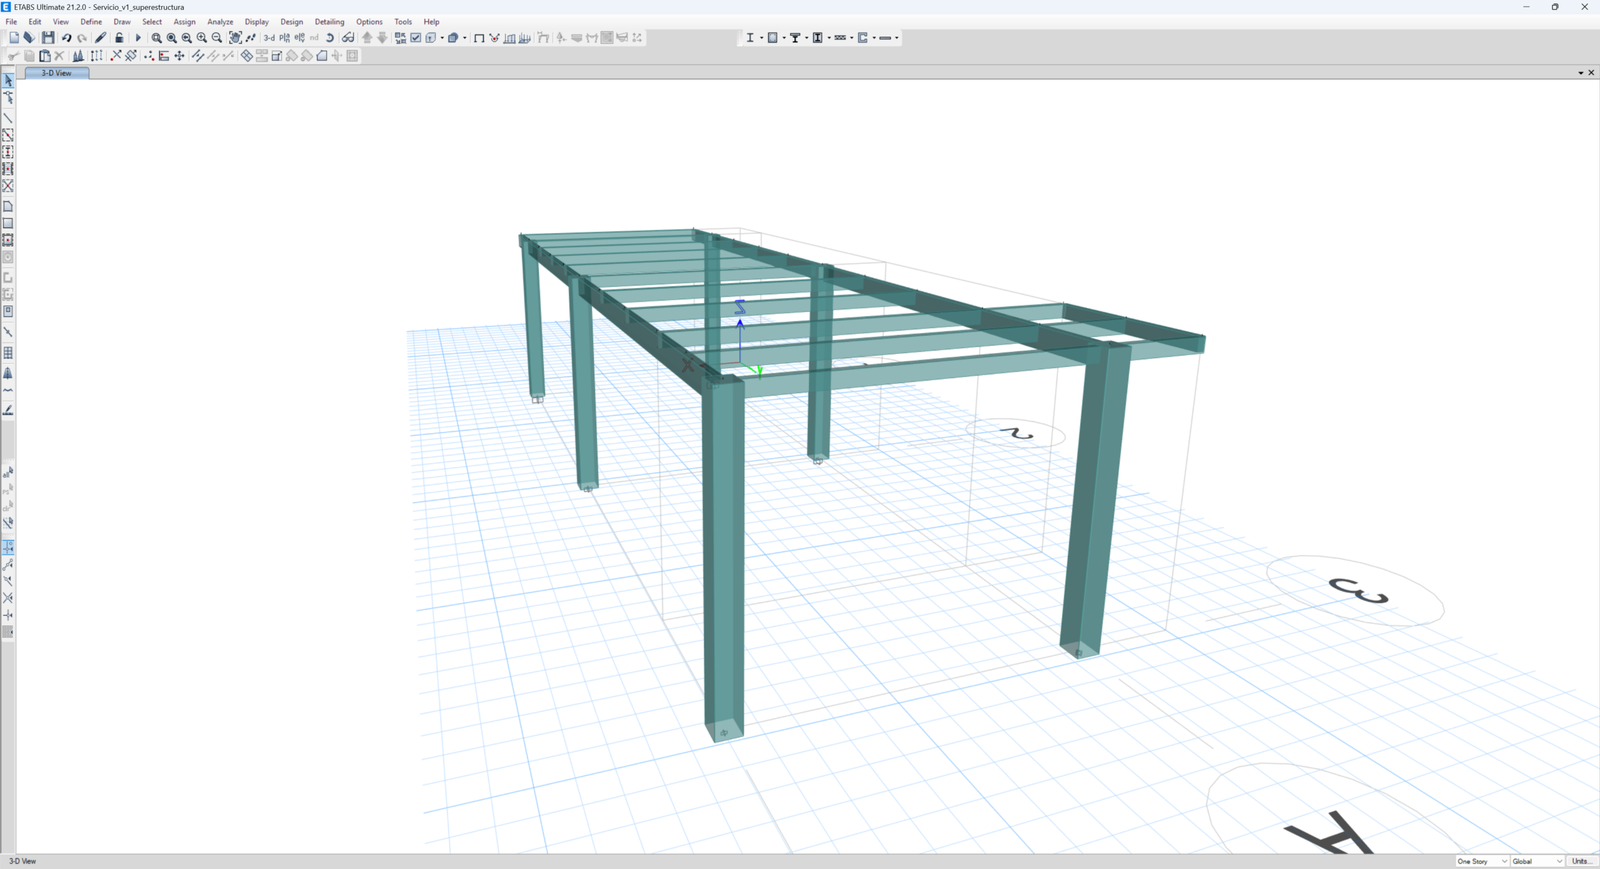This screenshot has height=869, width=1600.
Task: Open the composite column design dropdown arrow
Action: coord(829,38)
